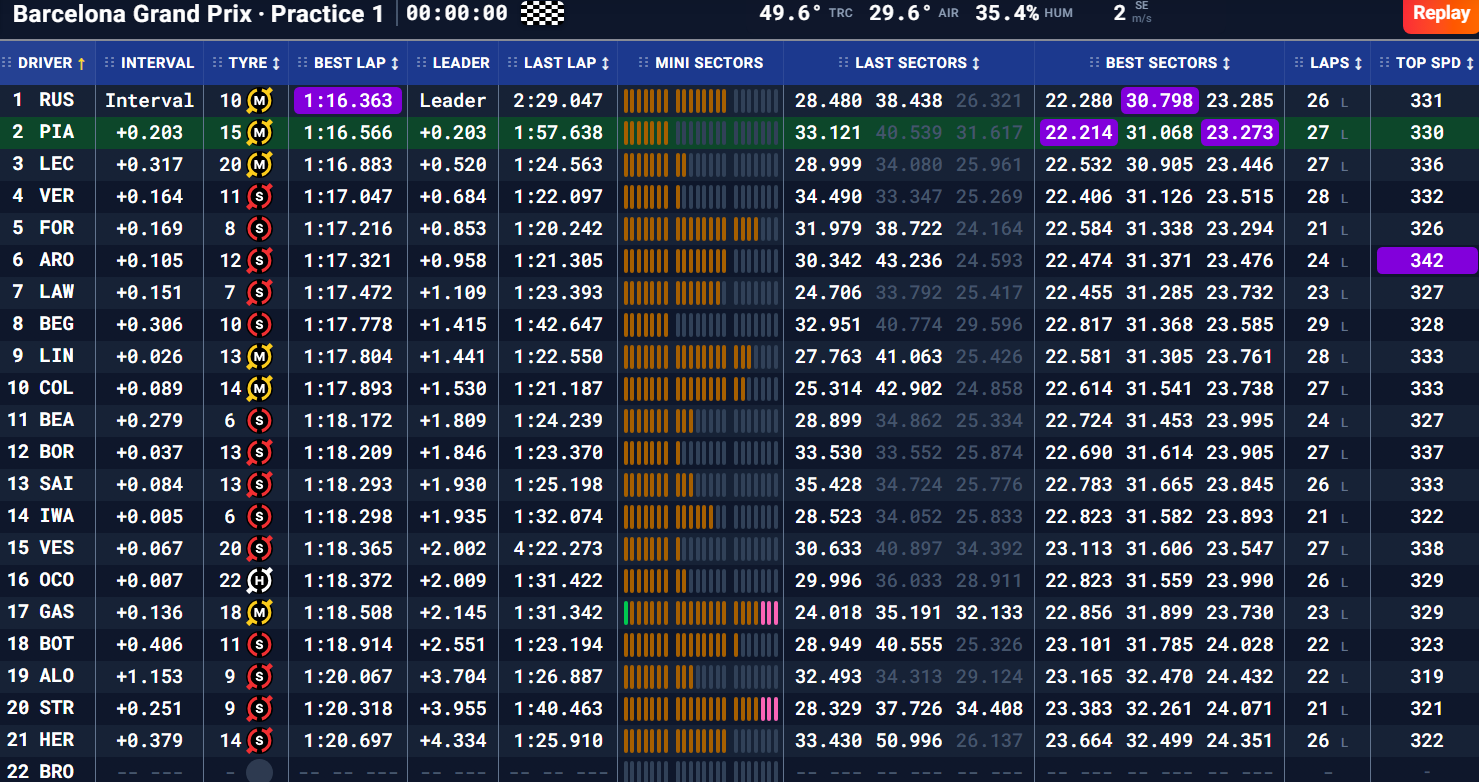Screen dimensions: 1479x782
Task: Click the soft tyre icon in BOT row
Action: click(260, 644)
